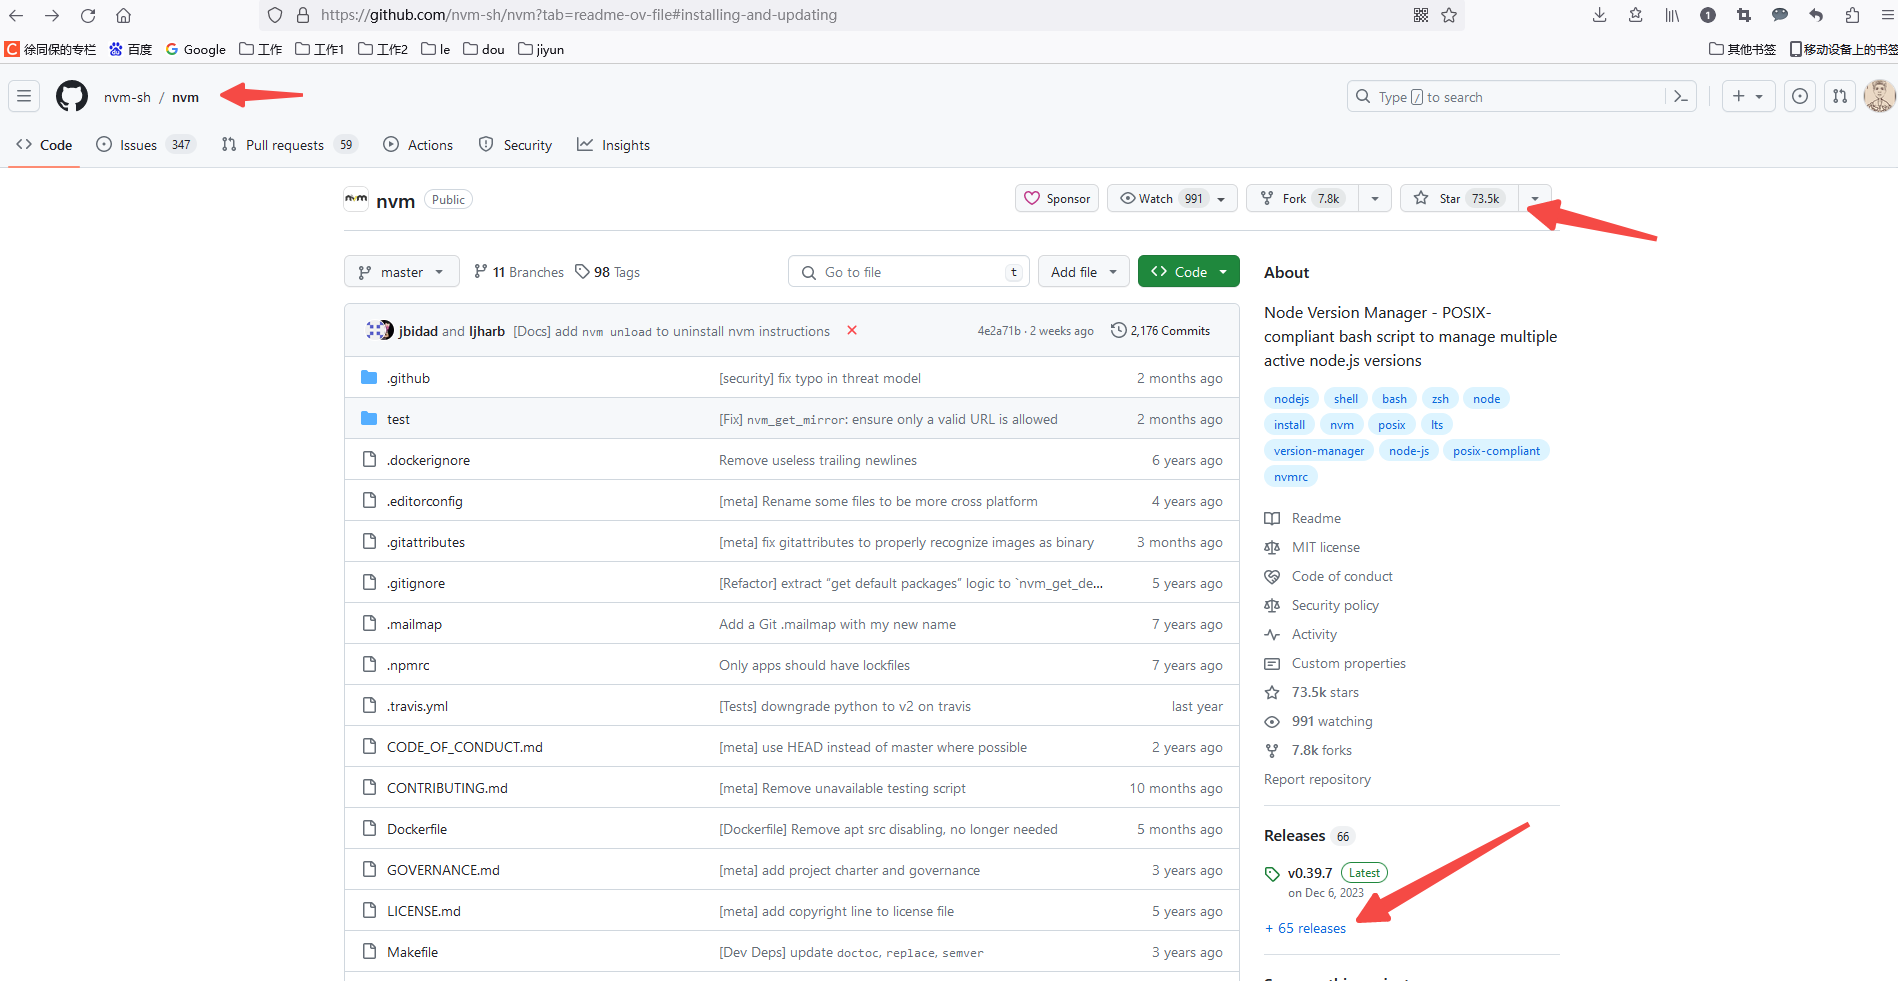The height and width of the screenshot is (981, 1898).
Task: Open the .dockerignore file
Action: (428, 460)
